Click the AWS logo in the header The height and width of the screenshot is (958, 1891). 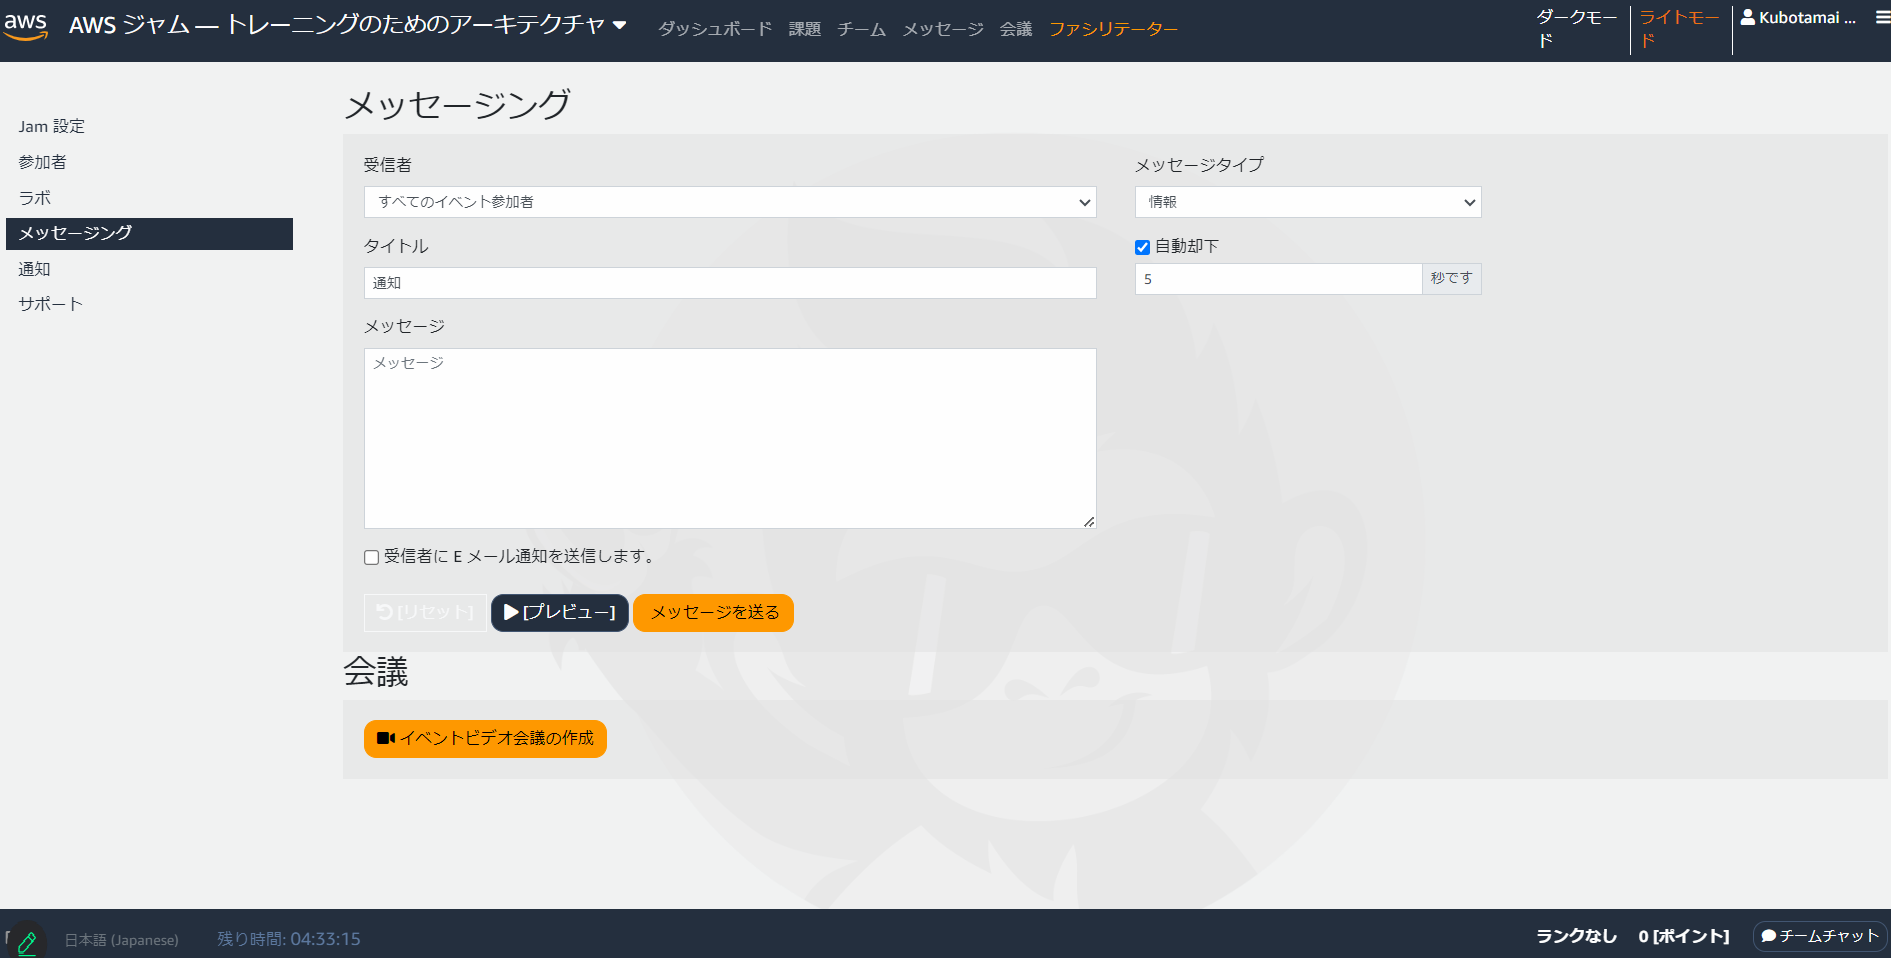[27, 27]
